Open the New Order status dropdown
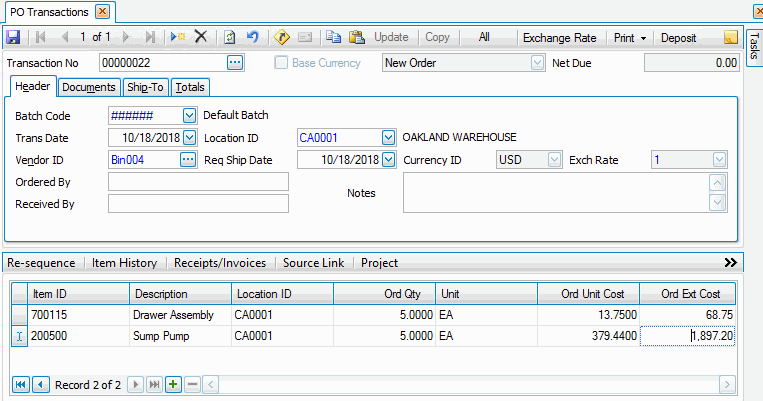The width and height of the screenshot is (763, 401). pos(537,63)
